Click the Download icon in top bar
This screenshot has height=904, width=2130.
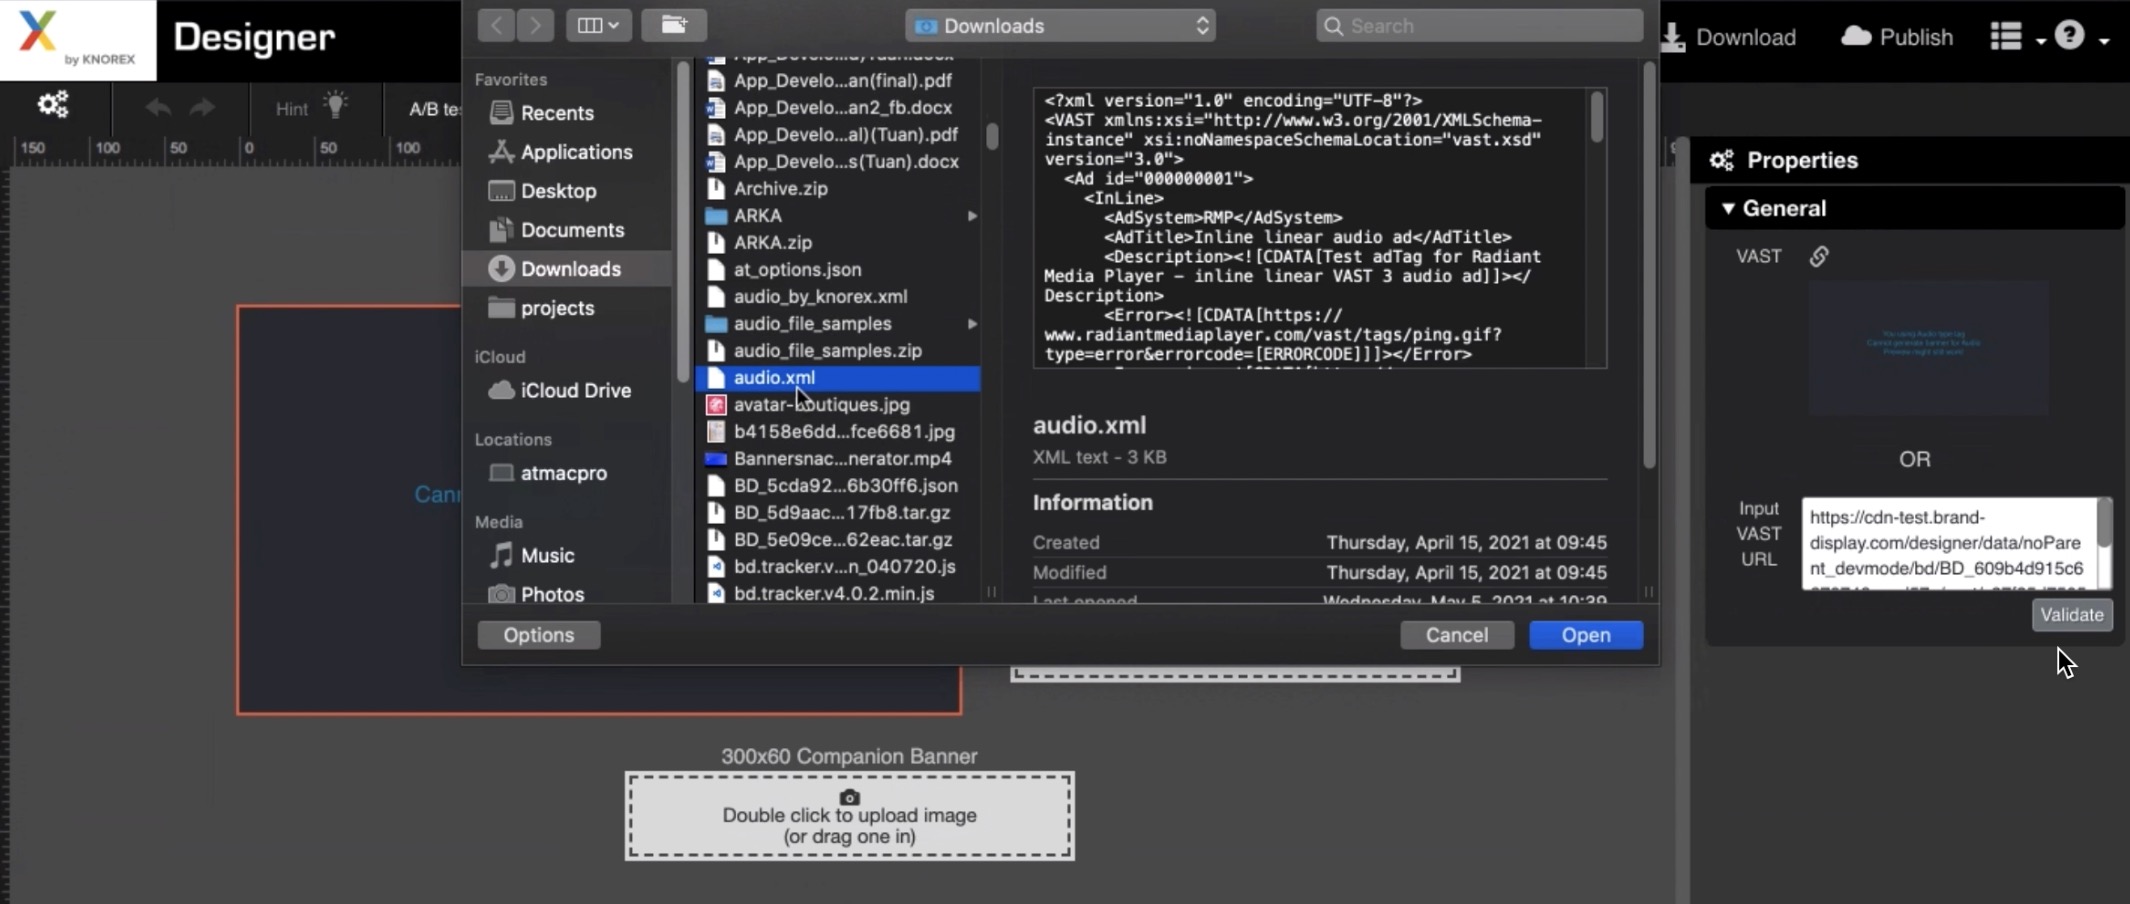[1672, 37]
